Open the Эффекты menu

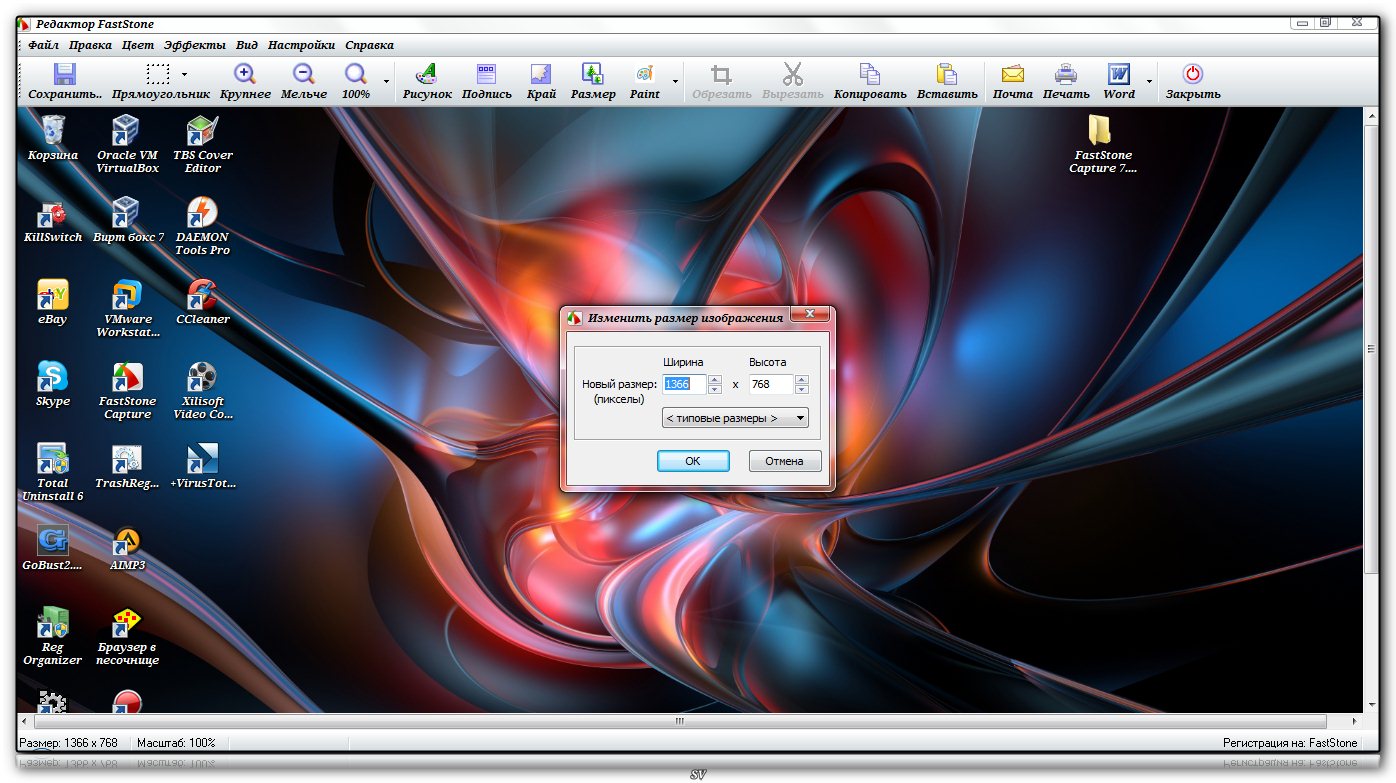tap(195, 45)
